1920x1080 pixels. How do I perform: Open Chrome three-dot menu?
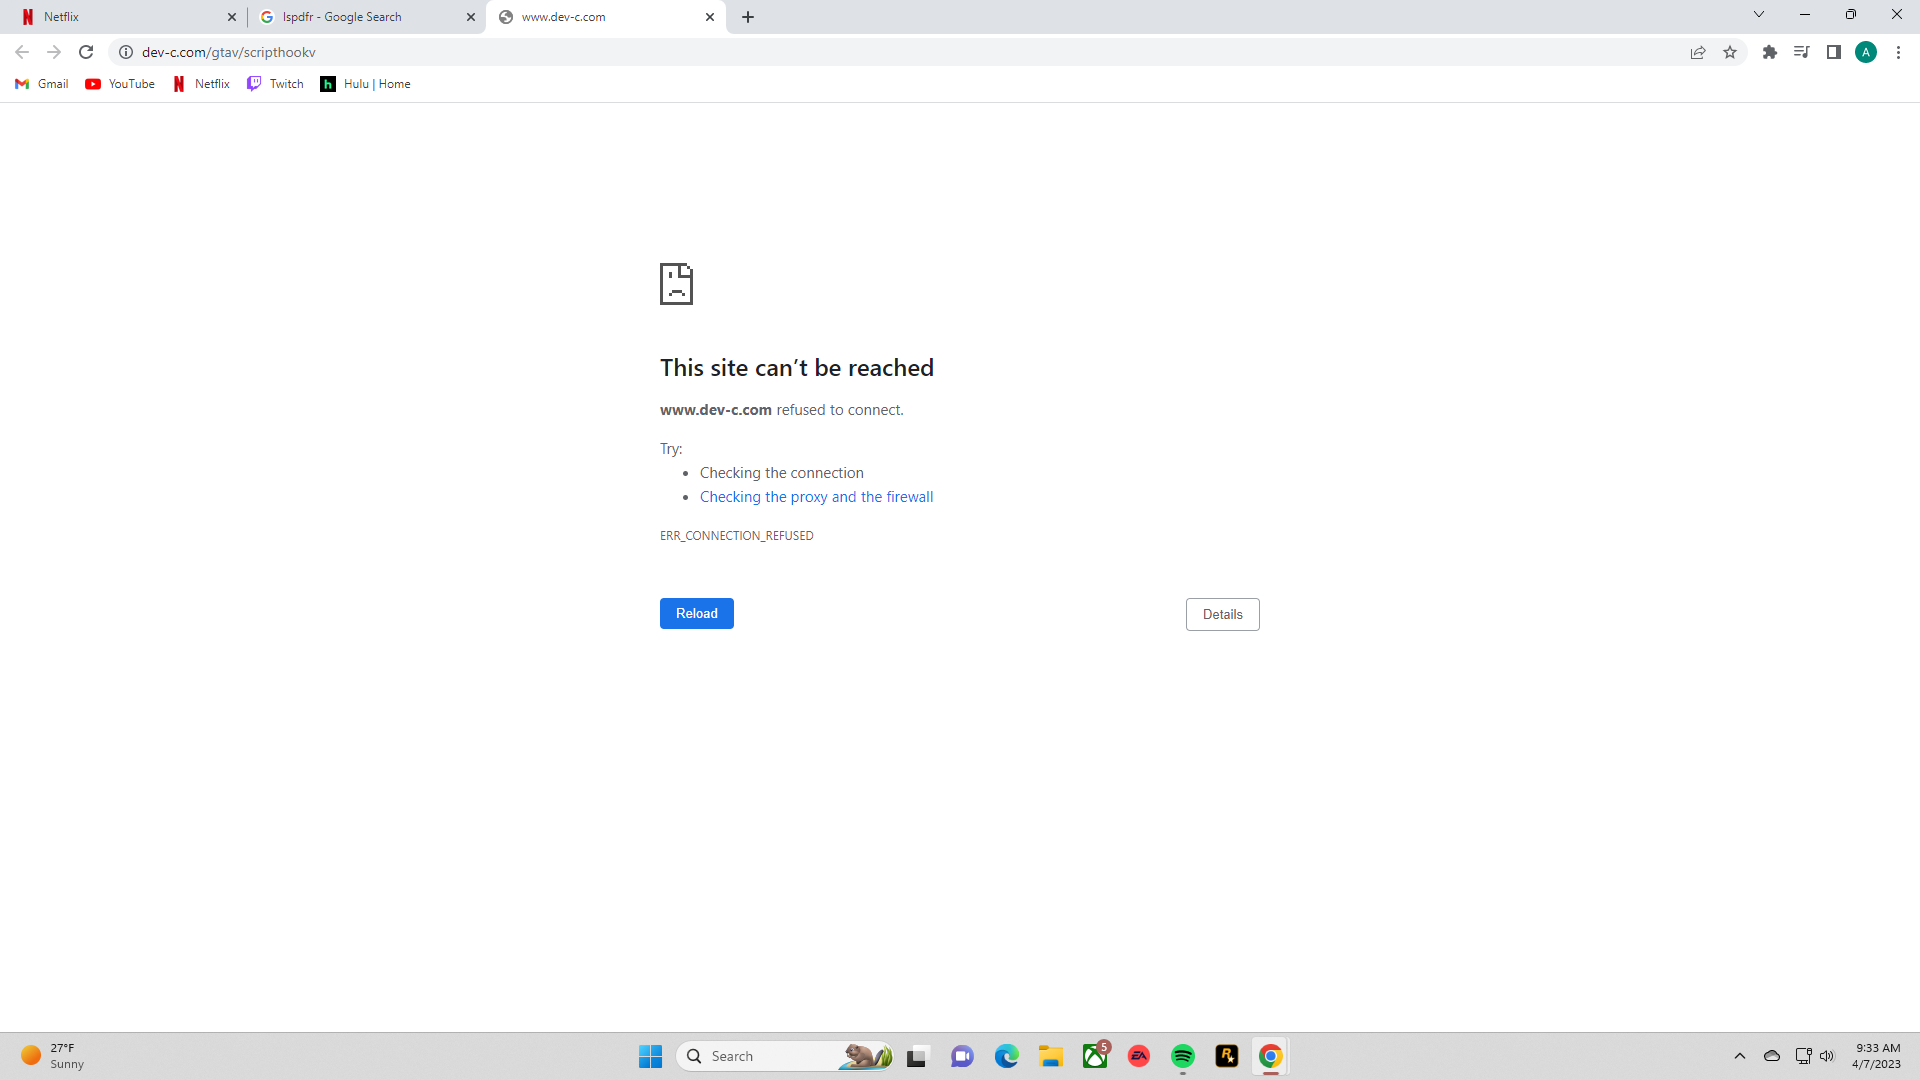1898,52
